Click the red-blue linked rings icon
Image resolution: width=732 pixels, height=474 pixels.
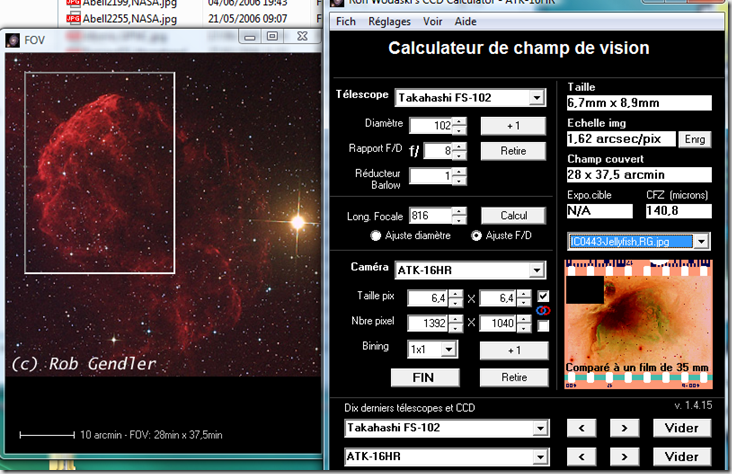[543, 311]
